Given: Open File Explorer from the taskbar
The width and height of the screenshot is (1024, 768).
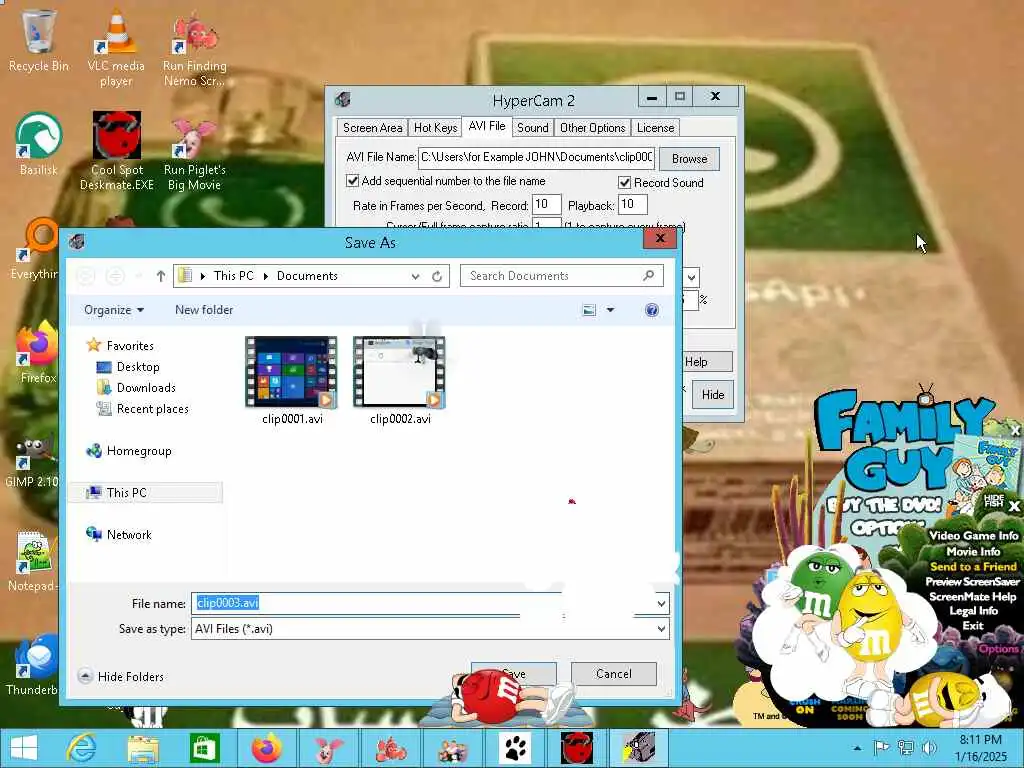Looking at the screenshot, I should tap(143, 748).
